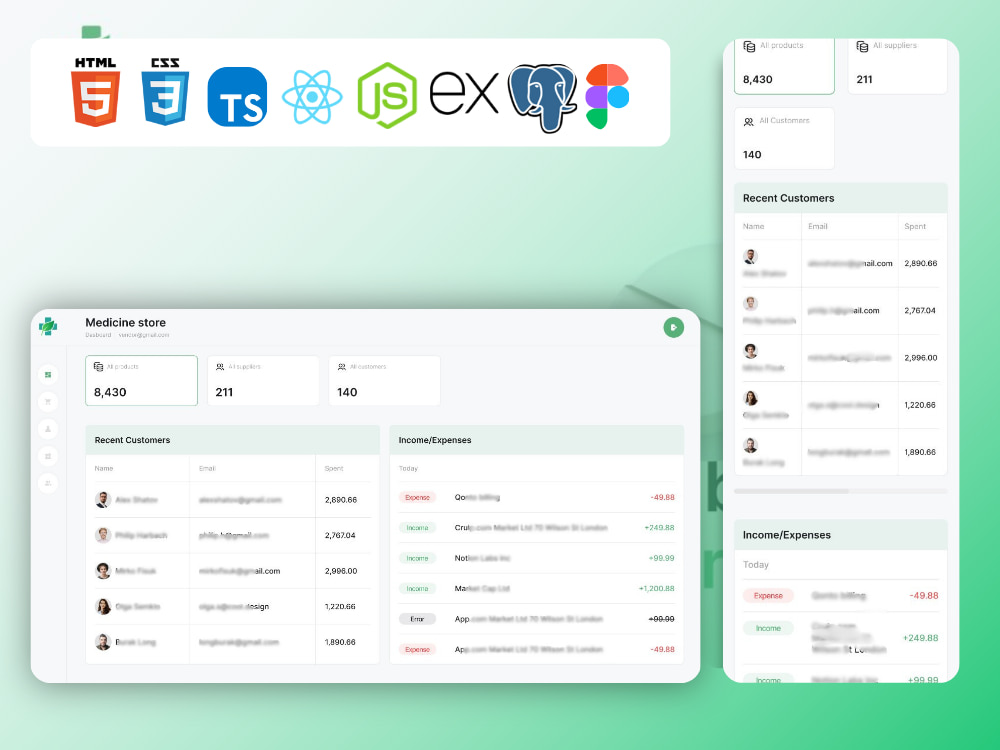This screenshot has height=750, width=1000.
Task: Click the sidebar icon directly below the cart icon
Action: [48, 429]
